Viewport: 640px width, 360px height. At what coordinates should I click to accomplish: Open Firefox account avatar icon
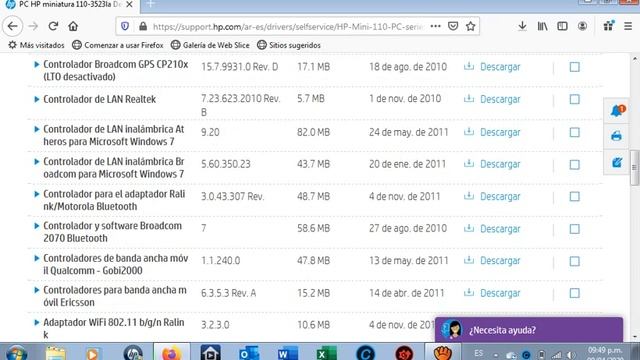[582, 27]
